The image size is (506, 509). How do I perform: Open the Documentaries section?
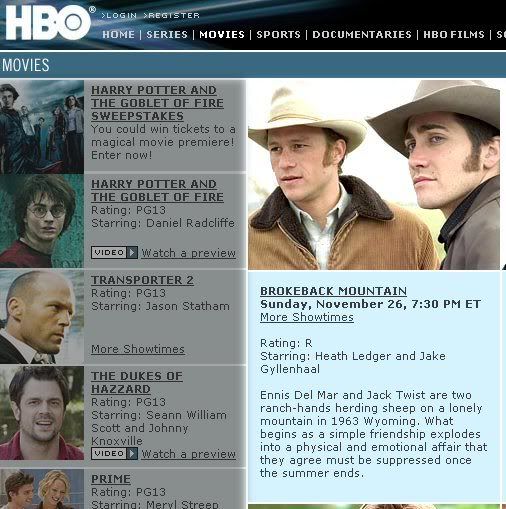click(362, 35)
